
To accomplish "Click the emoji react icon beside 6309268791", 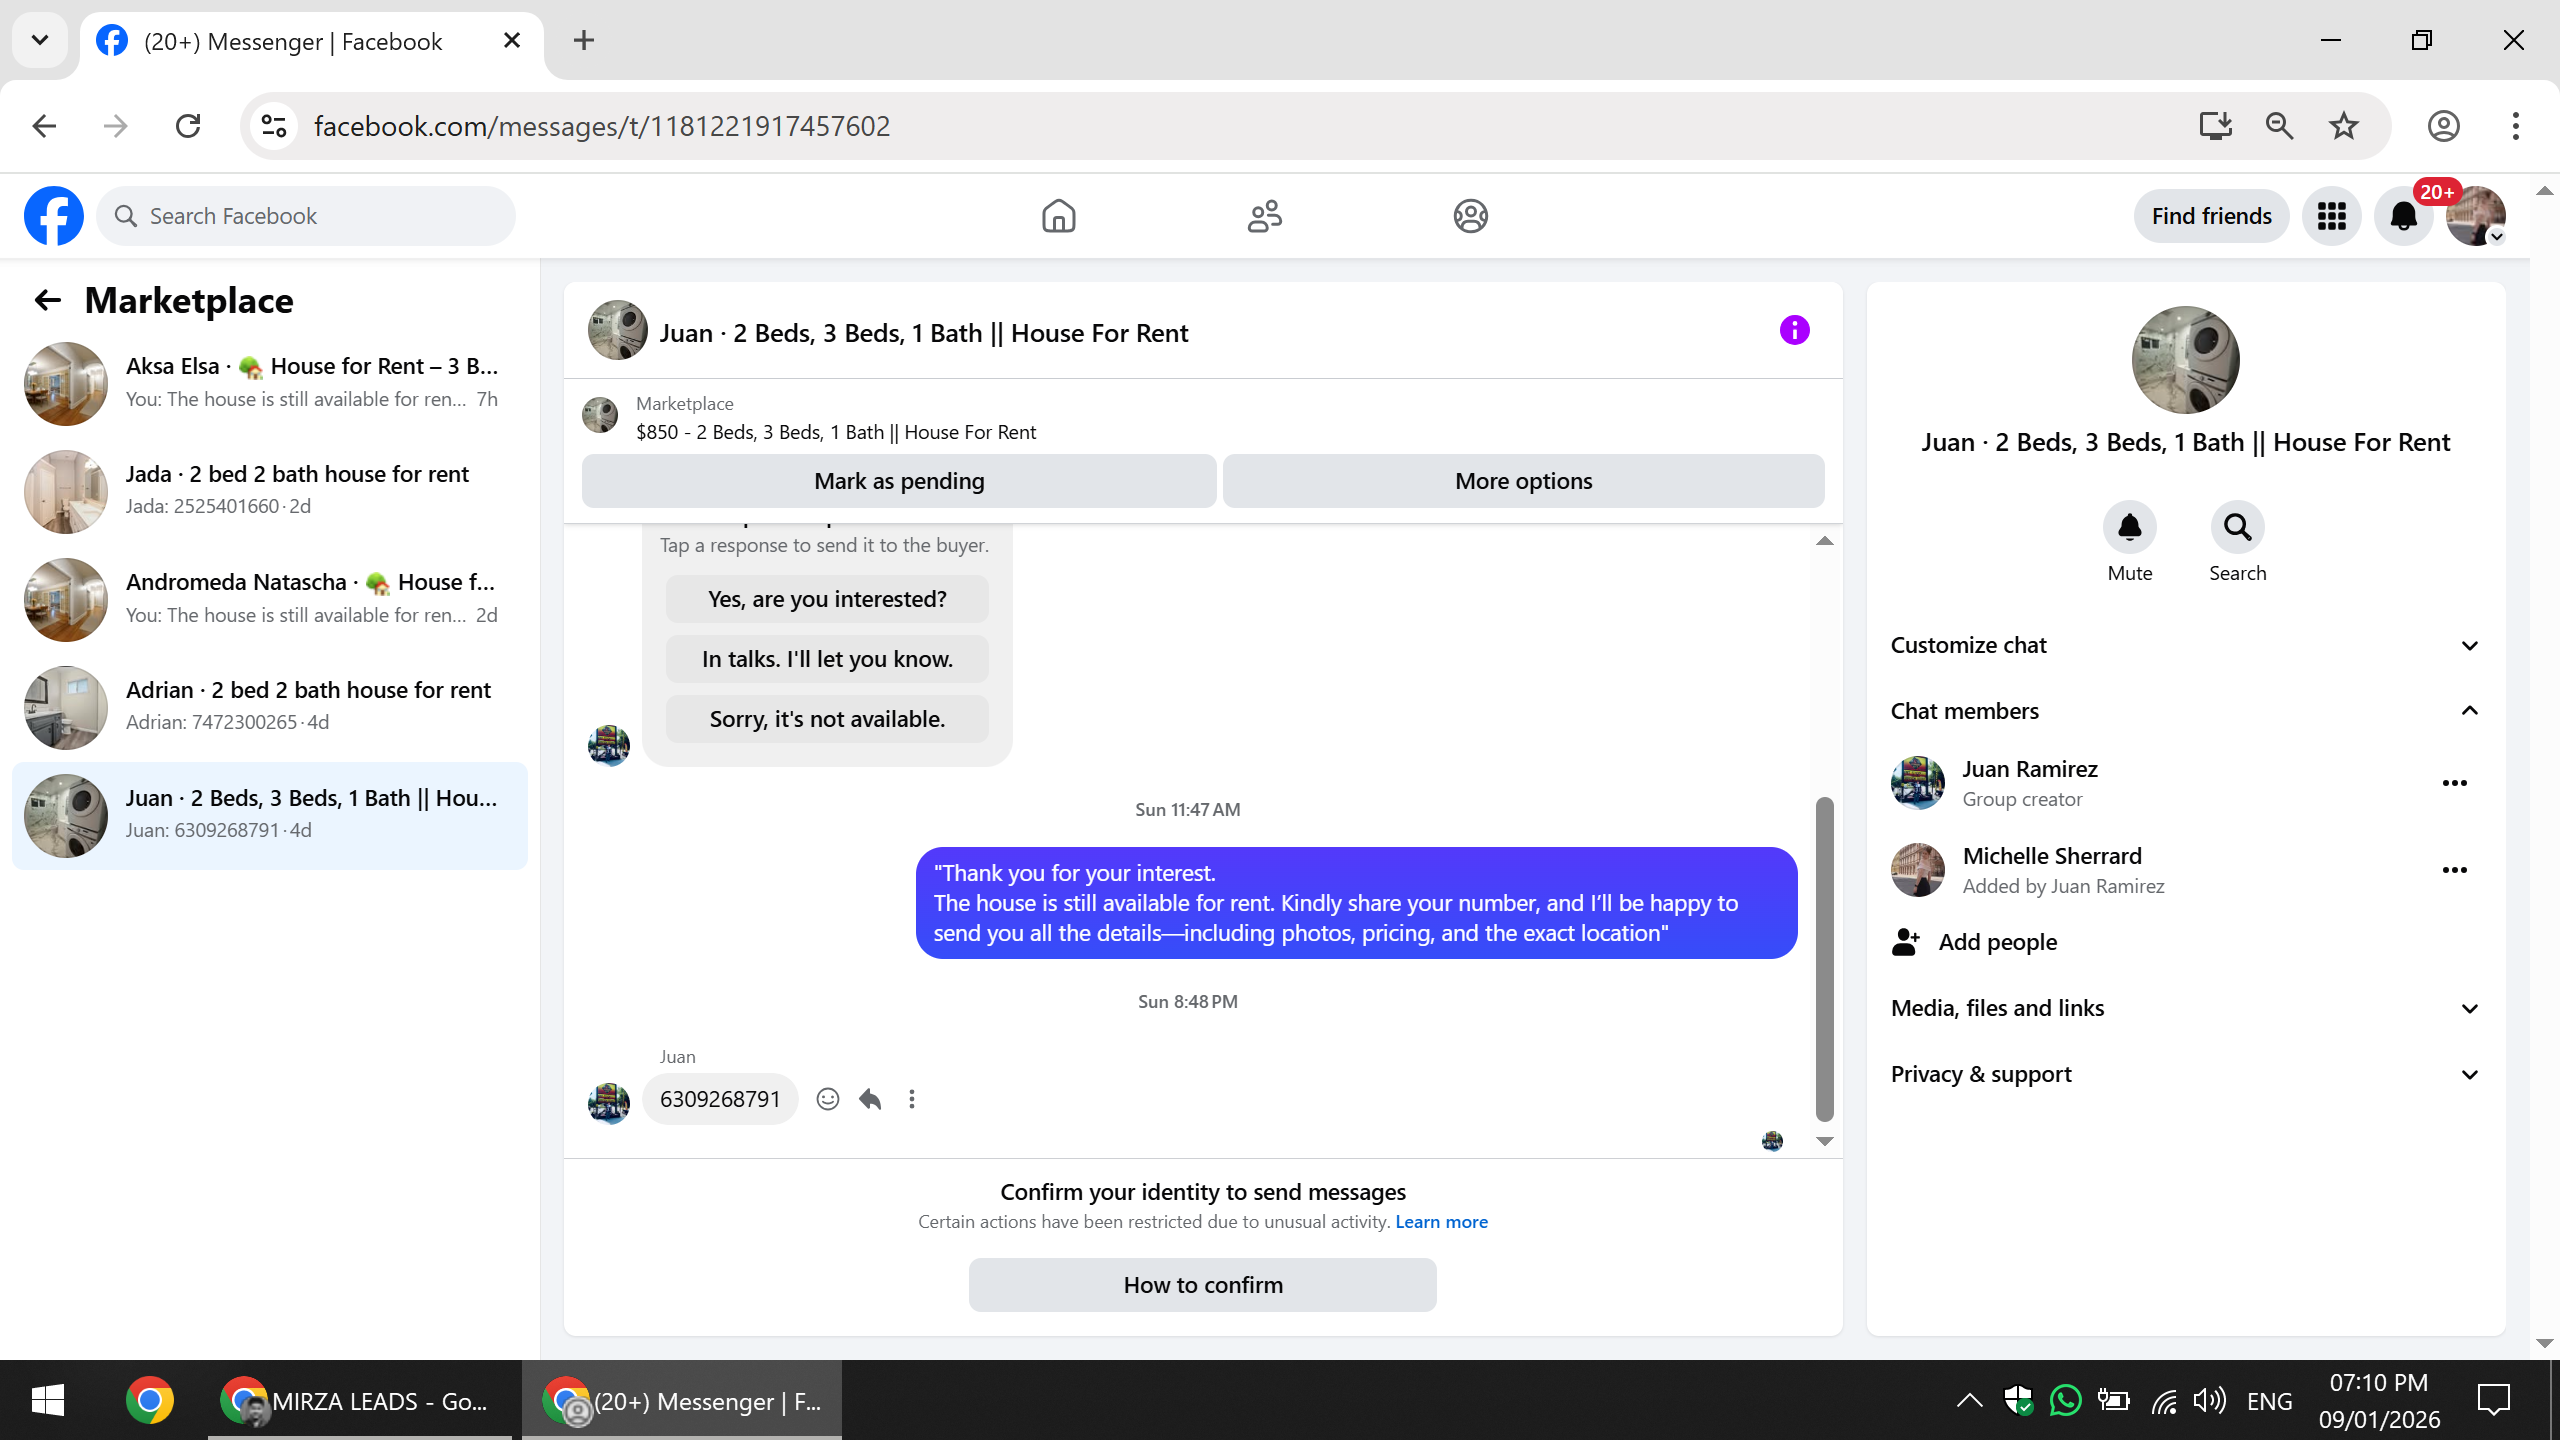I will tap(827, 1099).
